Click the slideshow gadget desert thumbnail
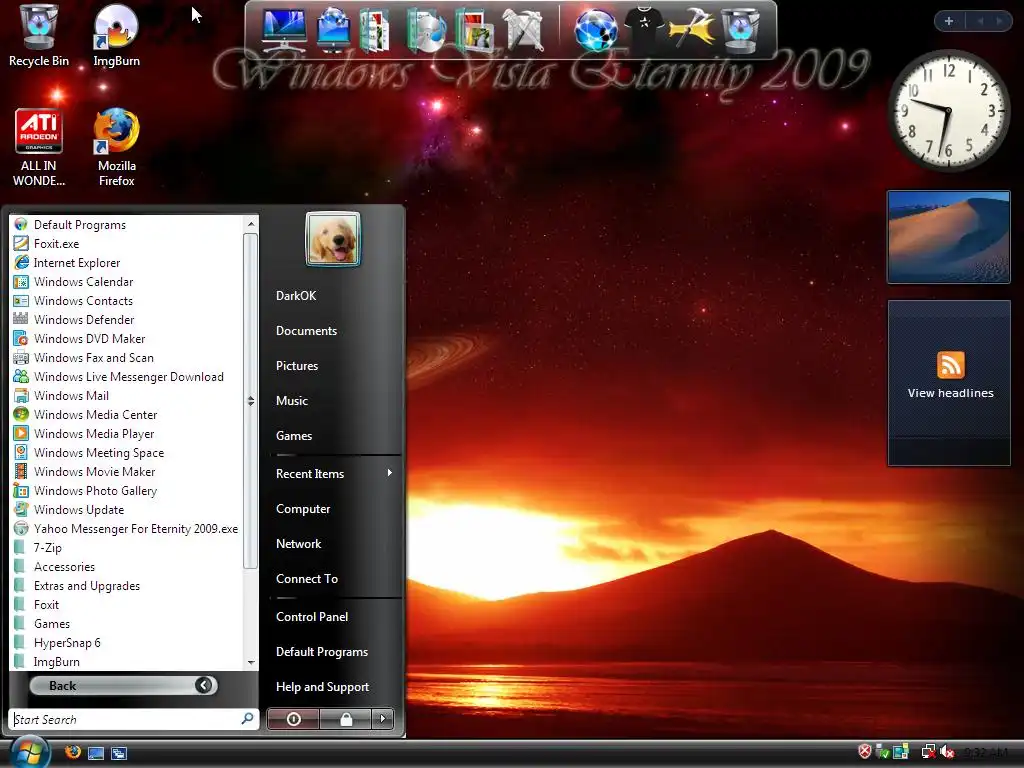This screenshot has height=768, width=1024. 948,236
